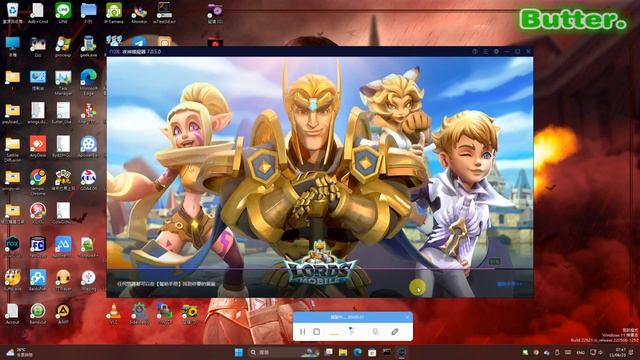Open geek.exe desktop shortcut
640x360 pixels.
point(89,46)
